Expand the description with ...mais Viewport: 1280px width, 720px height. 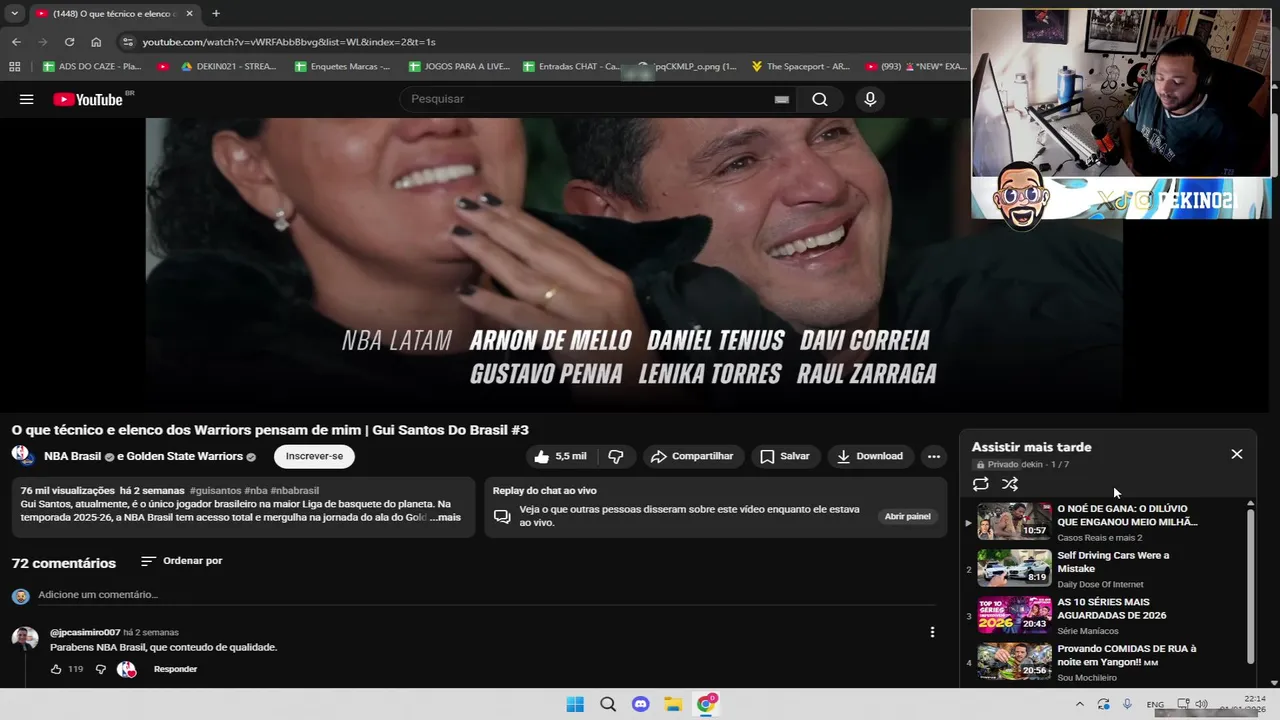(x=446, y=517)
